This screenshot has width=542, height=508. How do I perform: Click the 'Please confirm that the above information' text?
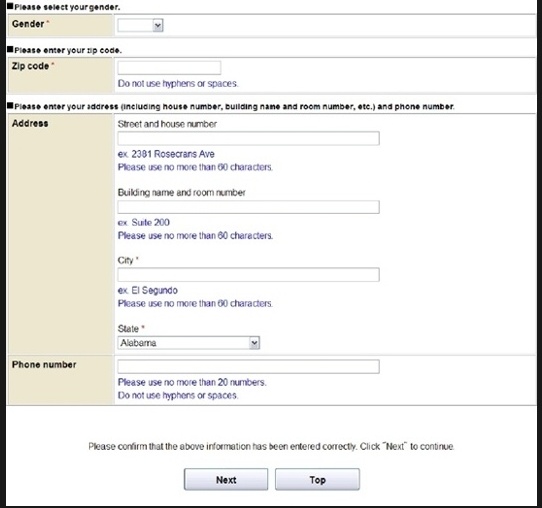(x=271, y=446)
